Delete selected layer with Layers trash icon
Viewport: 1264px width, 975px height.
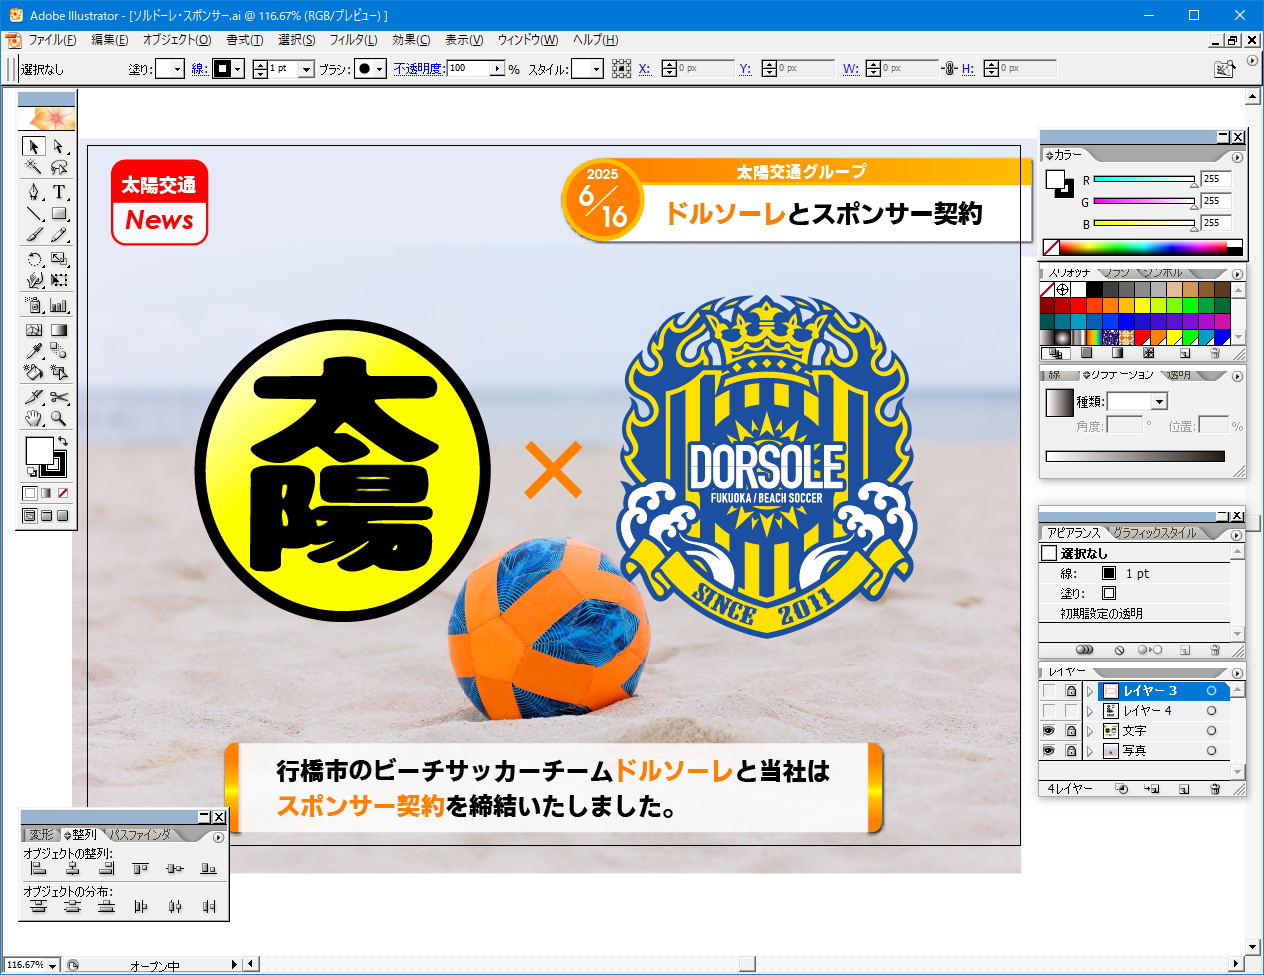point(1215,789)
